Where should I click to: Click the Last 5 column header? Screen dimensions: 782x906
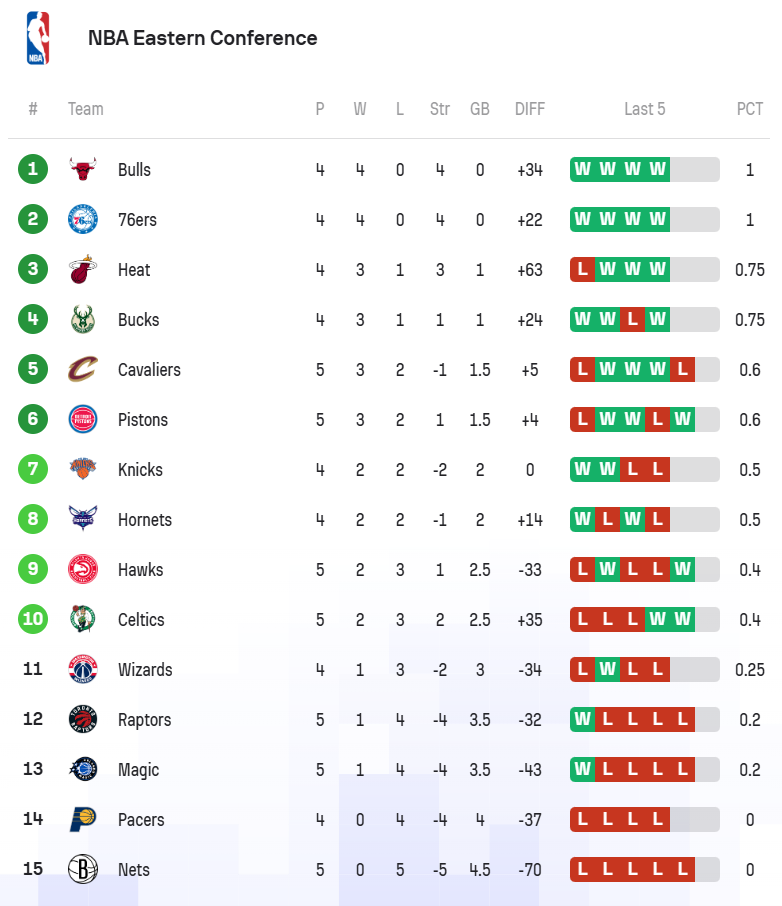[644, 109]
